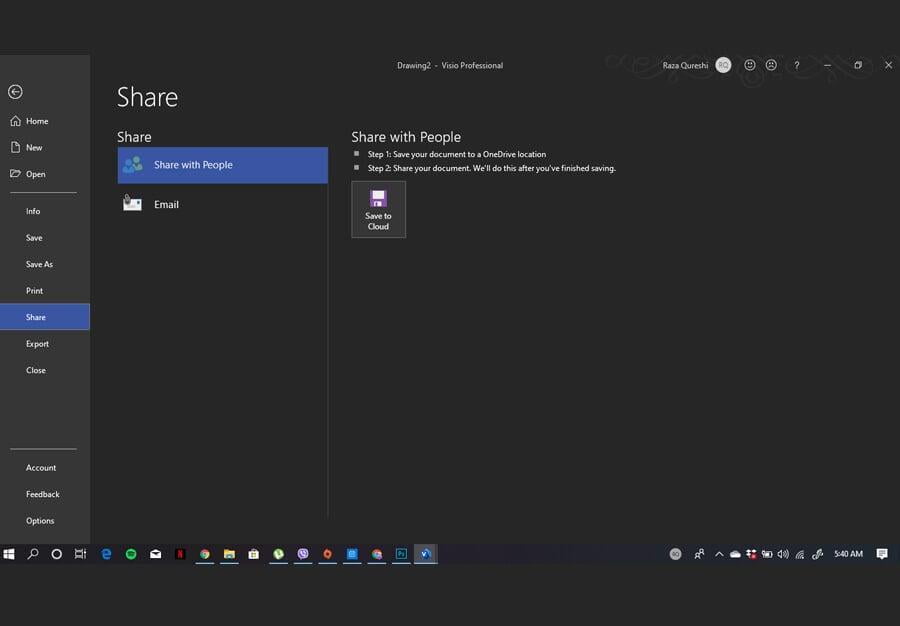The image size is (900, 626).
Task: Open Visio Options
Action: click(x=45, y=520)
